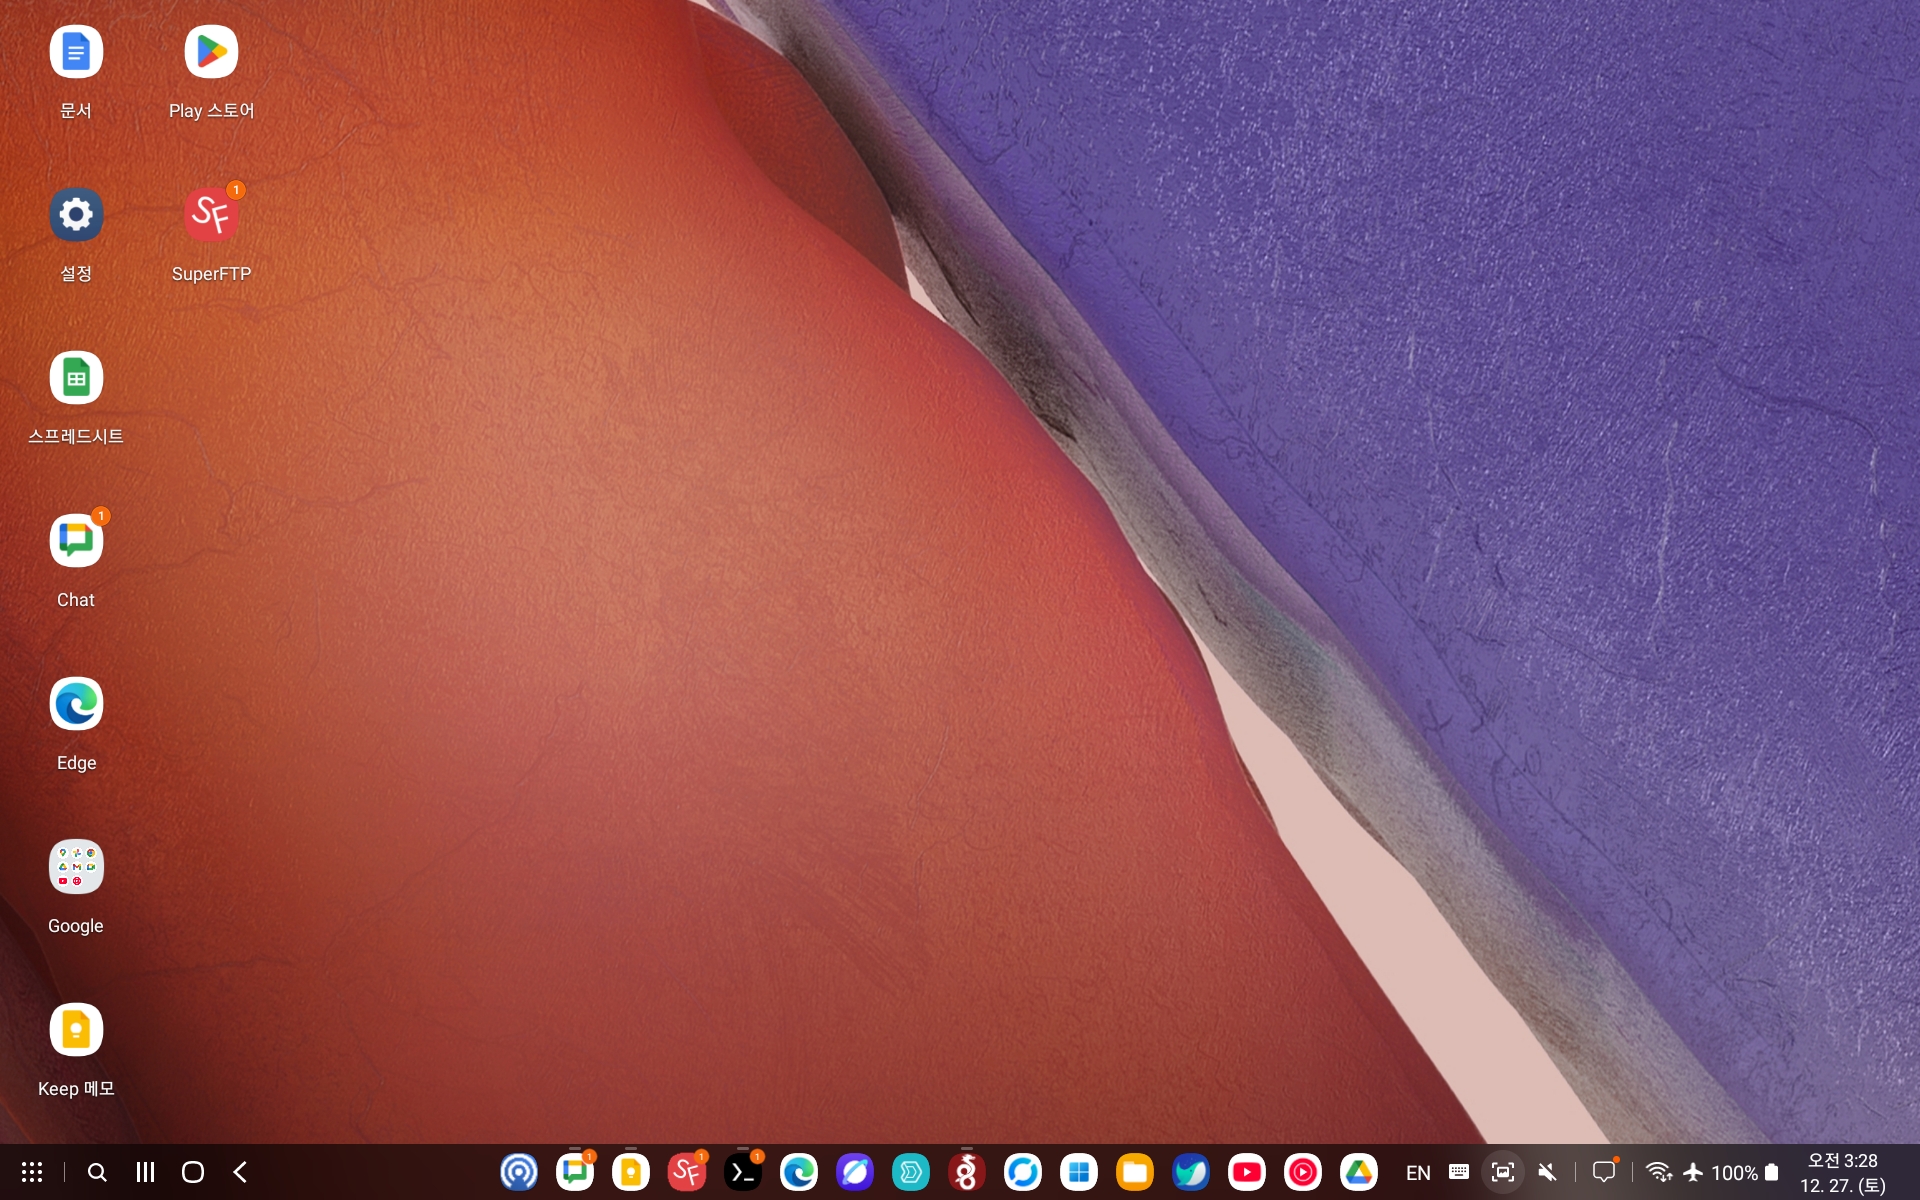Open Keep 메모 from the desktop

click(x=76, y=1030)
